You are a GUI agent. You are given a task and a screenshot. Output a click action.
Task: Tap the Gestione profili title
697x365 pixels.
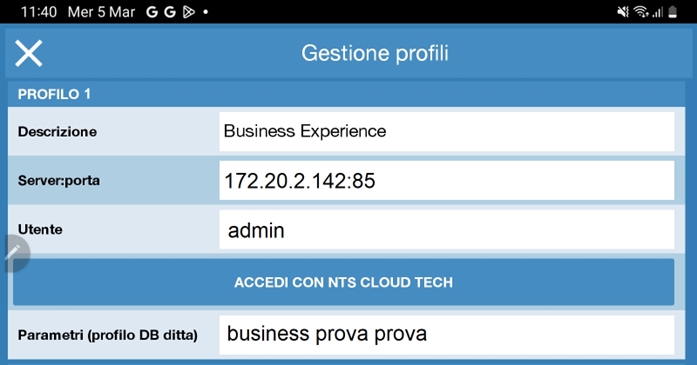click(x=375, y=53)
